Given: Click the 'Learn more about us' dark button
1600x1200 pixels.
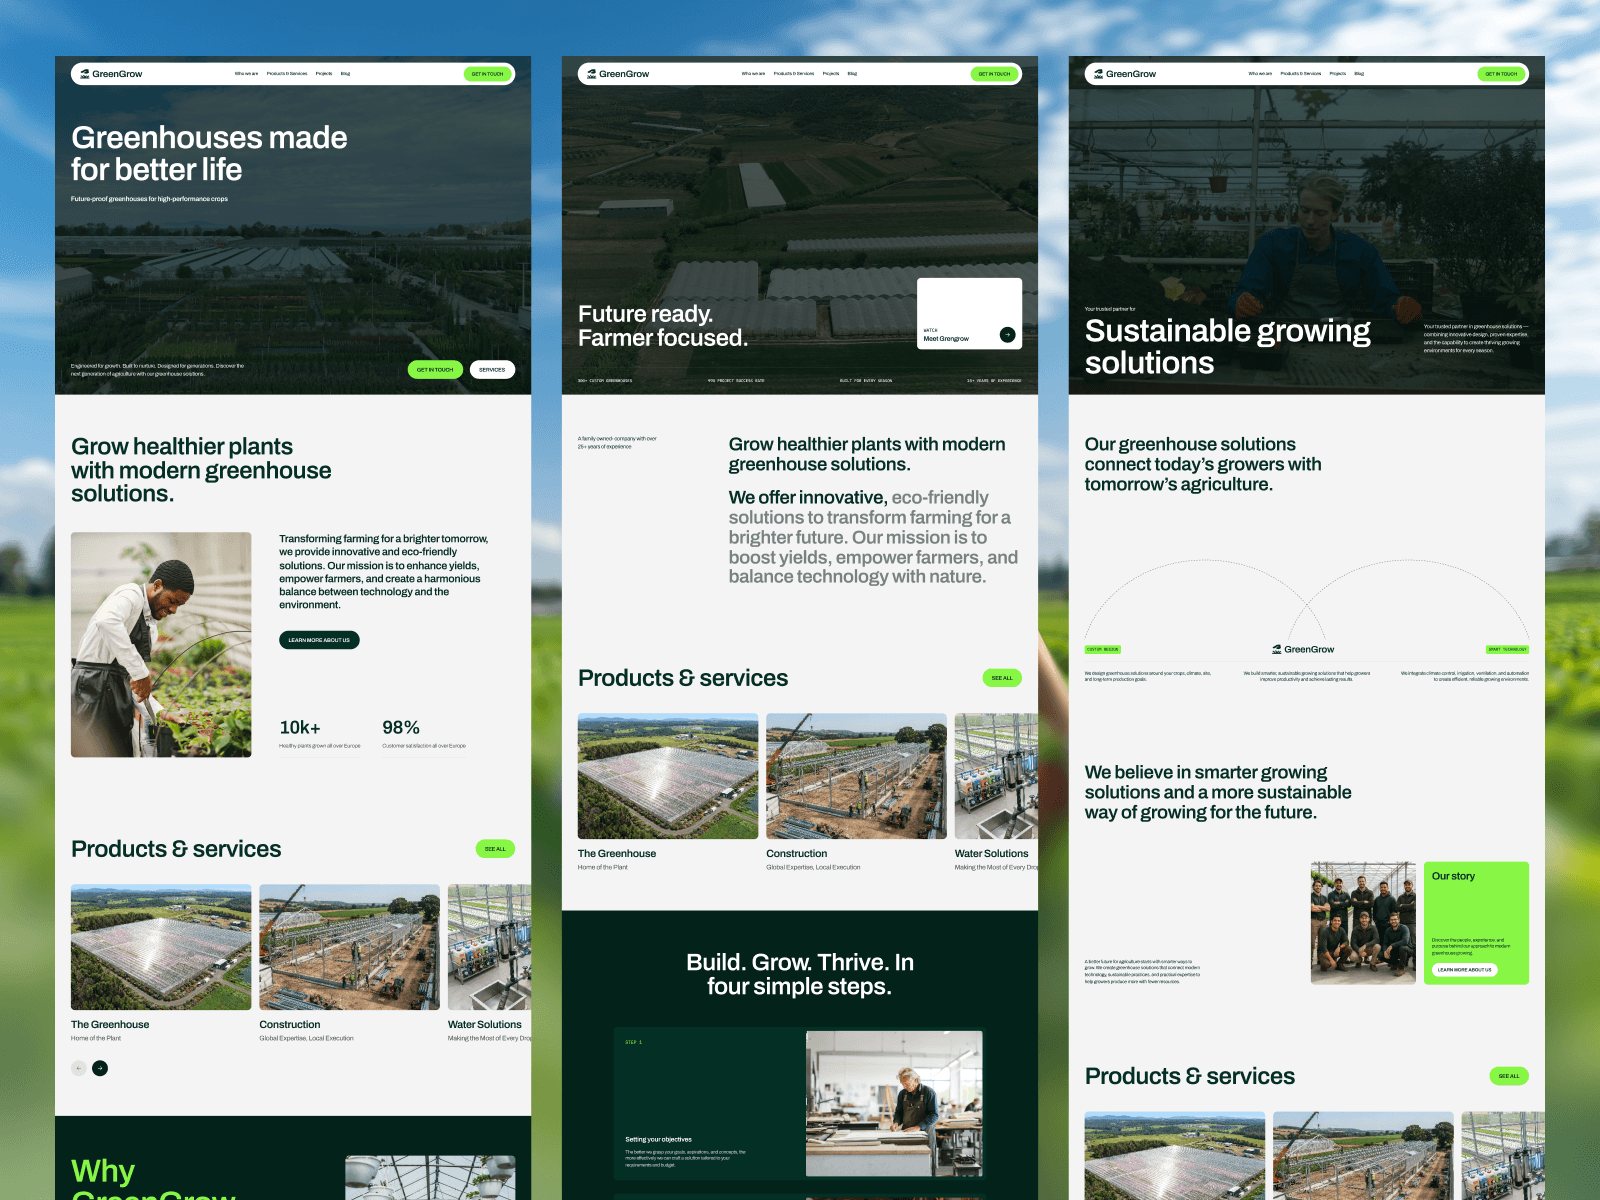Looking at the screenshot, I should (319, 640).
